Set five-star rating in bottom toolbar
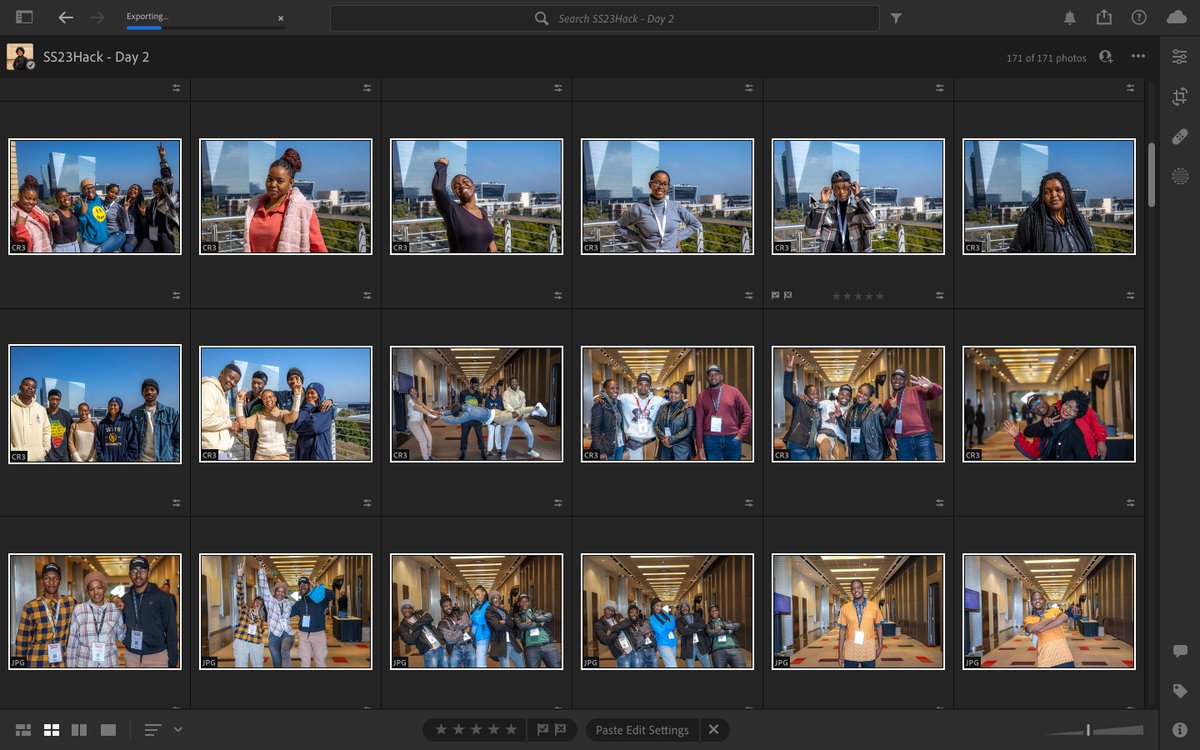This screenshot has width=1200, height=750. [x=511, y=730]
